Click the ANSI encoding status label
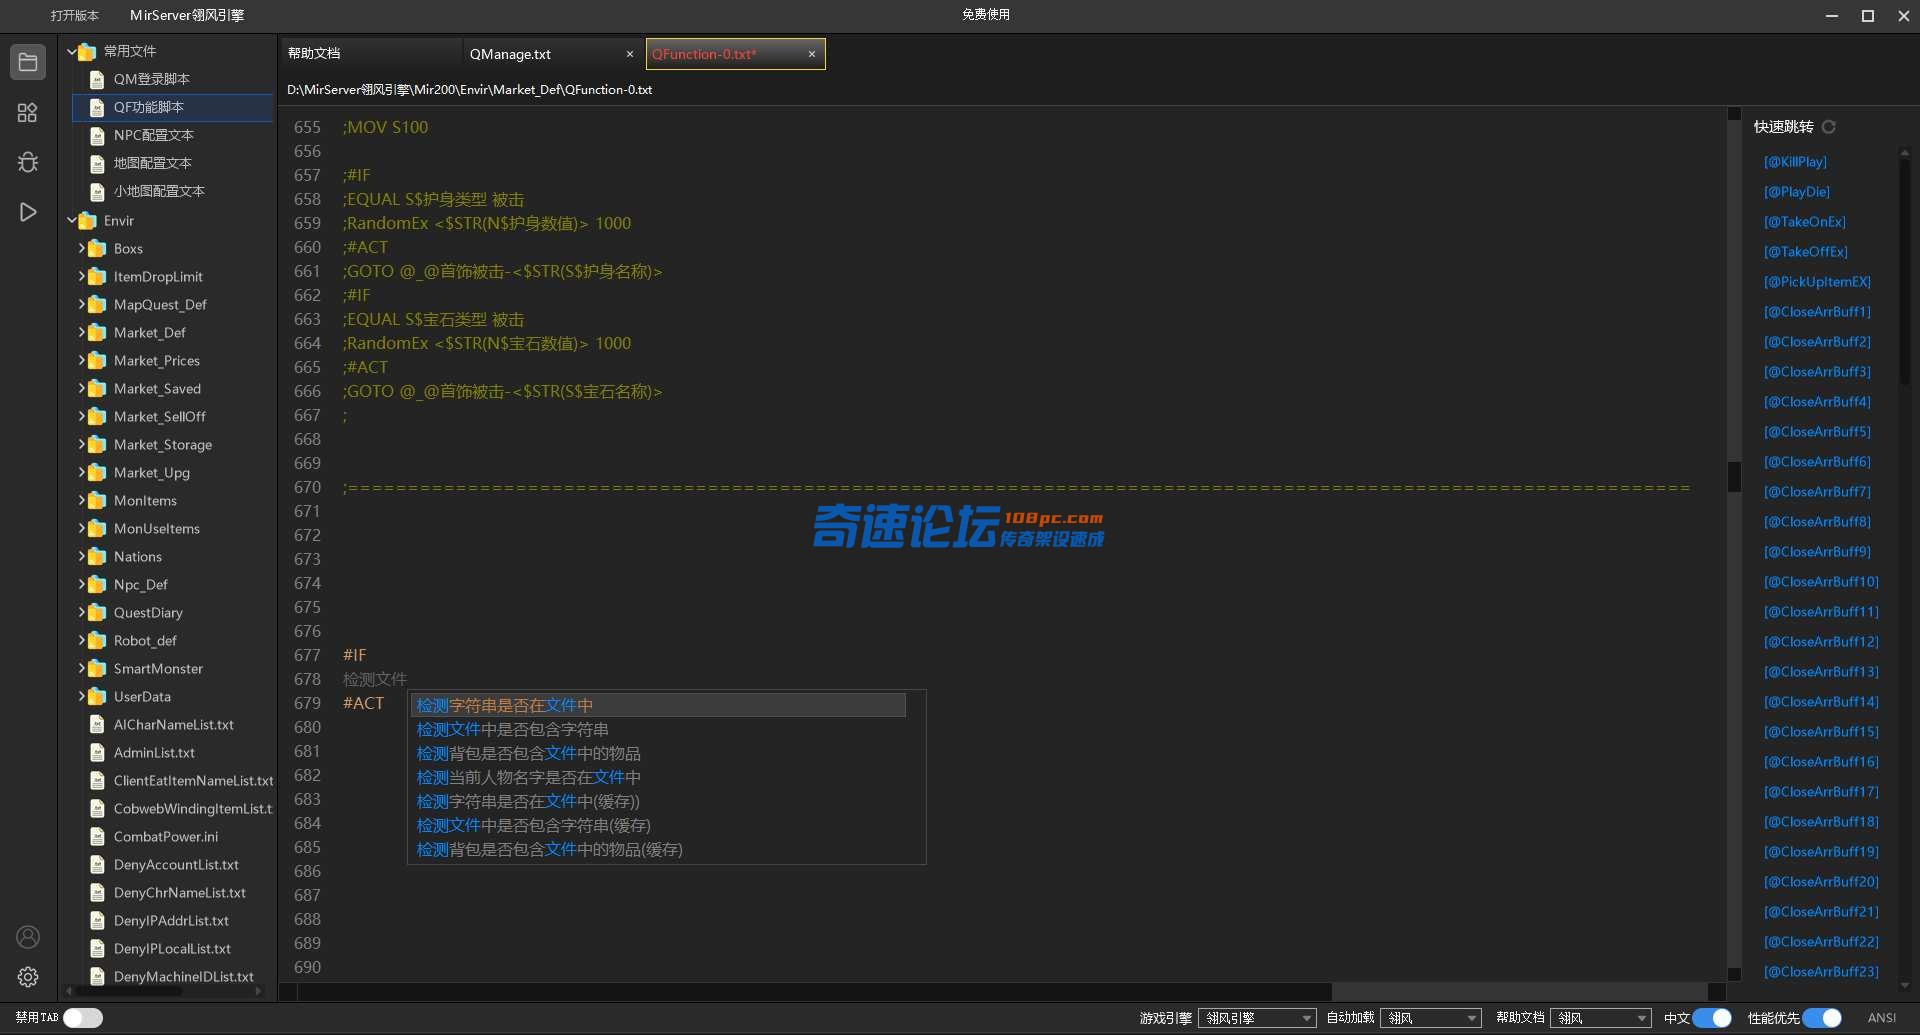Screen dimensions: 1920x1035 pos(1881,1018)
